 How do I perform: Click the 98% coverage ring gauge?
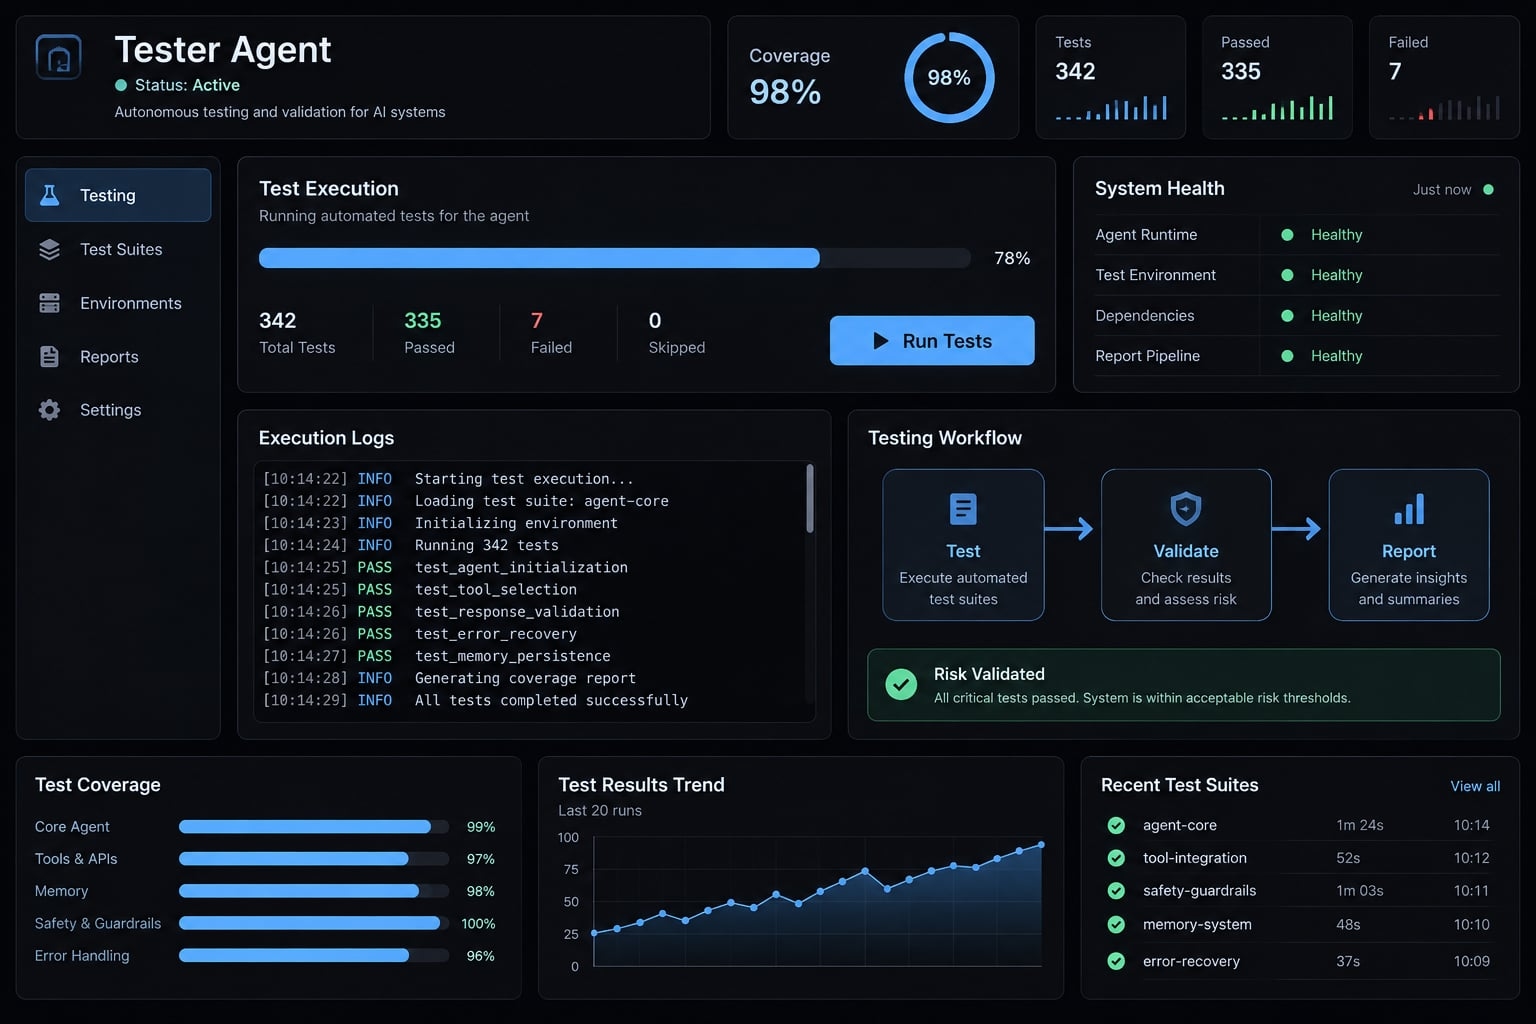tap(949, 77)
